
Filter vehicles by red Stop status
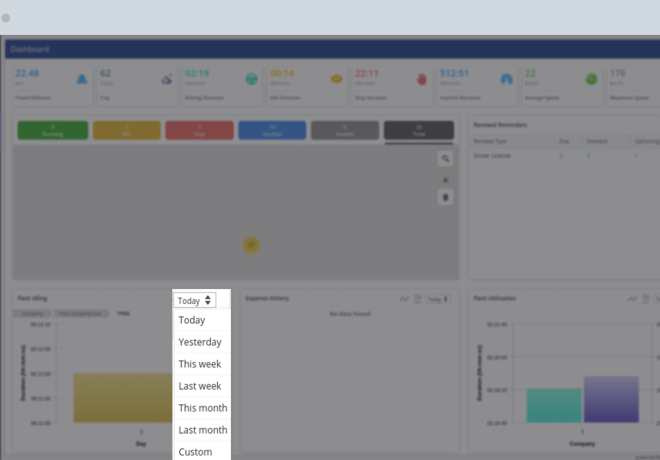coord(199,130)
